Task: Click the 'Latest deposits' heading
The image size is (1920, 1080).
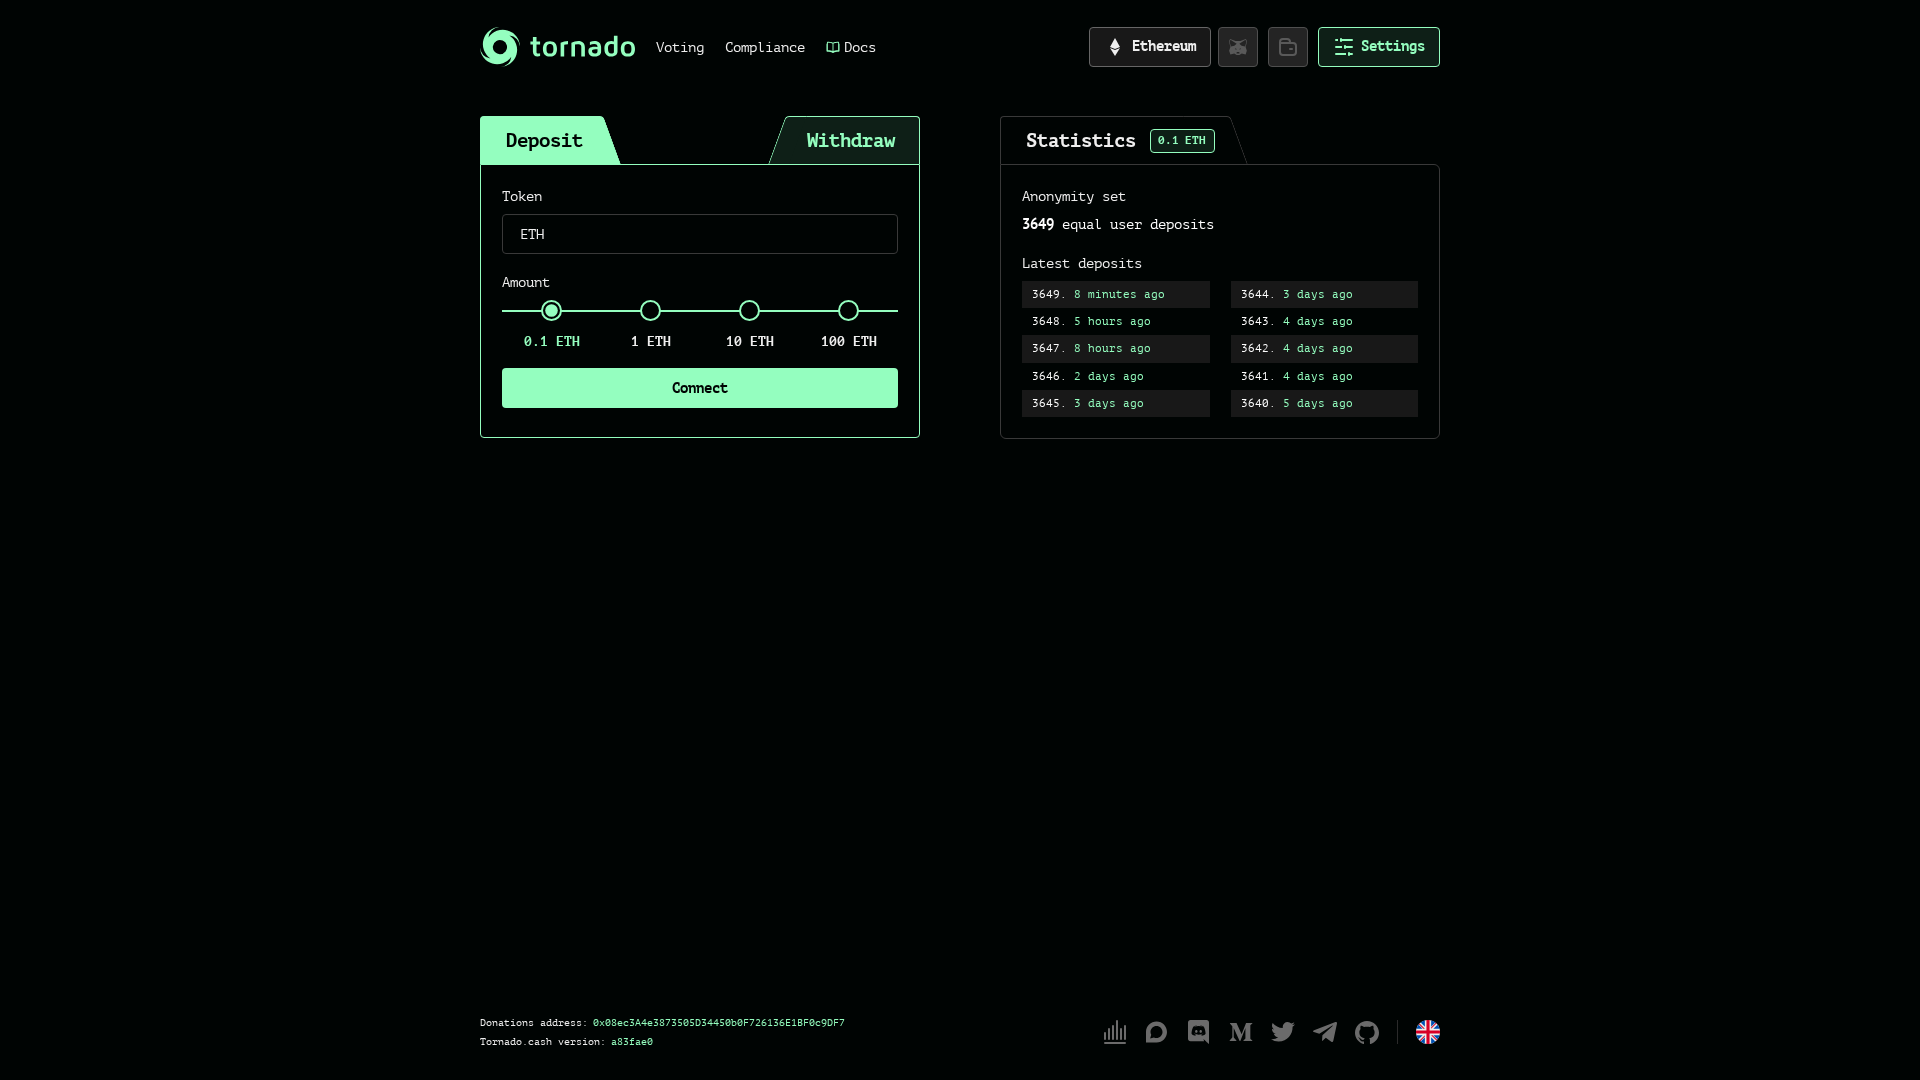Action: (x=1082, y=263)
